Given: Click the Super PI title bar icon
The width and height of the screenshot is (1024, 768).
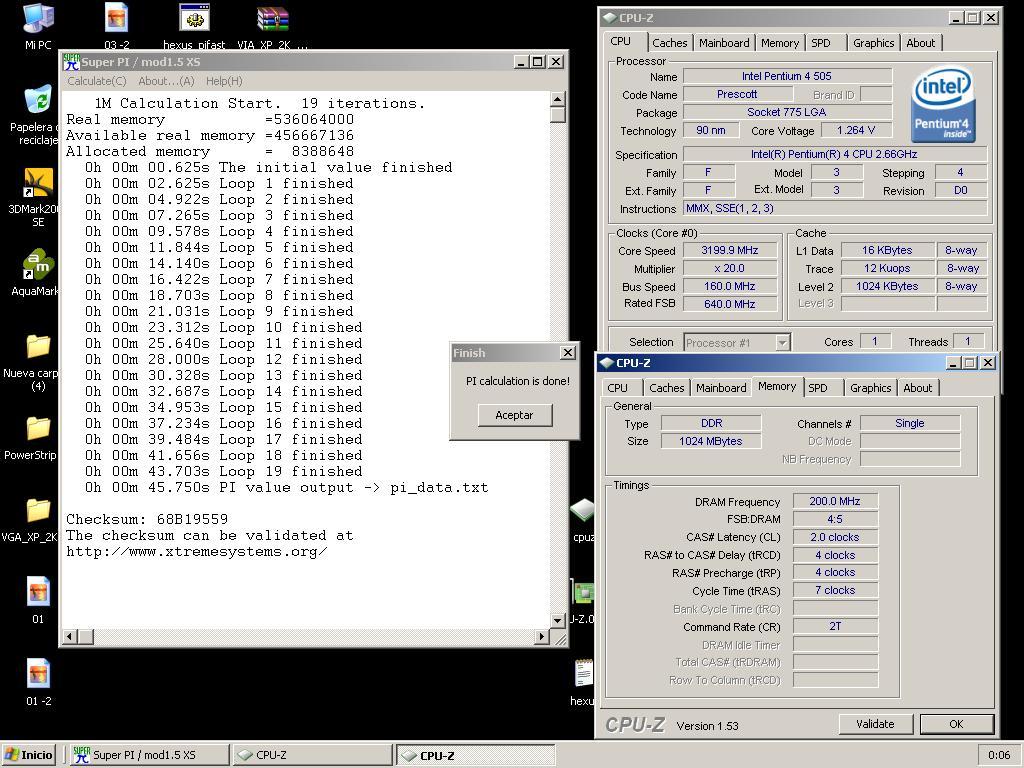Looking at the screenshot, I should 71,62.
